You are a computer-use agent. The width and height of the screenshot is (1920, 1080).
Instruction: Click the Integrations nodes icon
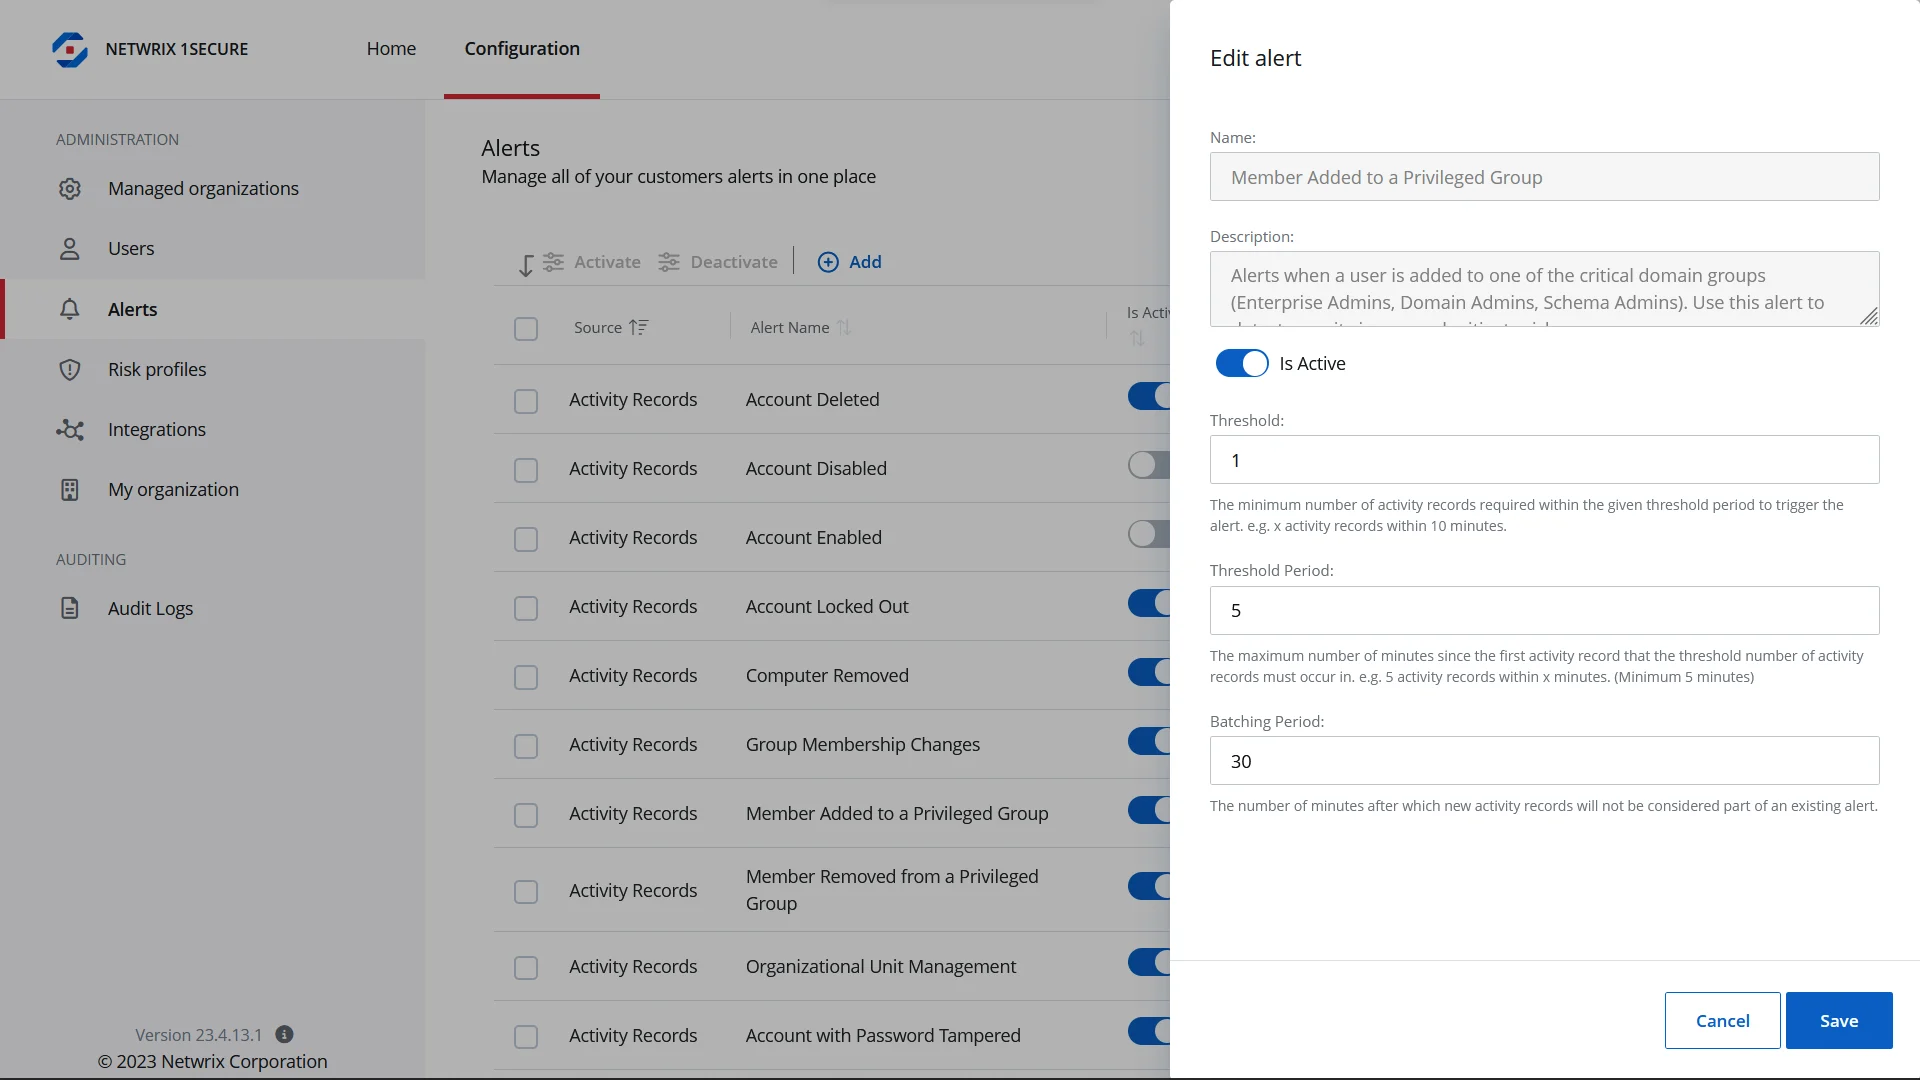[69, 429]
